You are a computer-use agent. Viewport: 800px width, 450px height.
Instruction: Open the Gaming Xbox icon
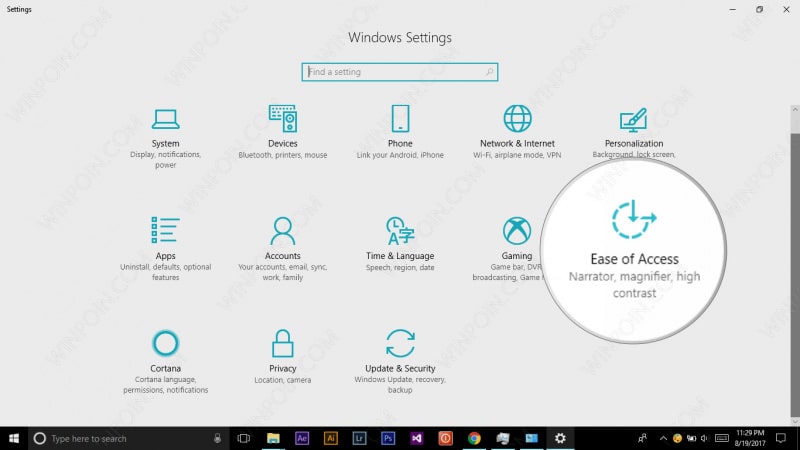(517, 231)
